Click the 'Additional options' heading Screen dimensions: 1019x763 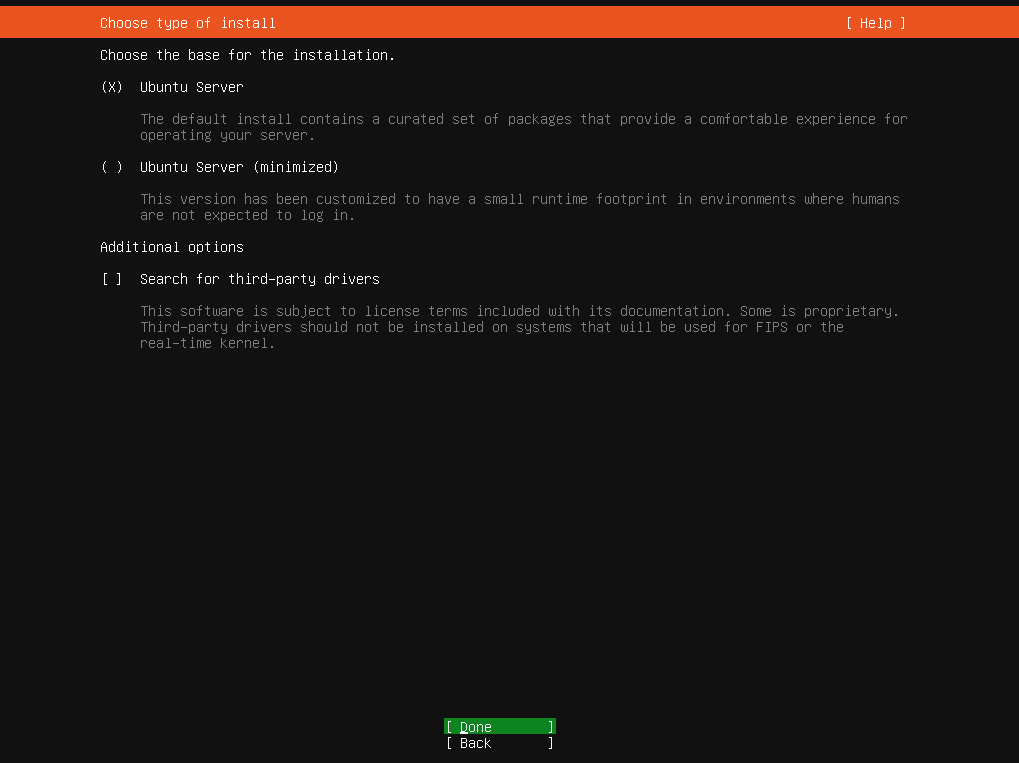click(x=172, y=247)
